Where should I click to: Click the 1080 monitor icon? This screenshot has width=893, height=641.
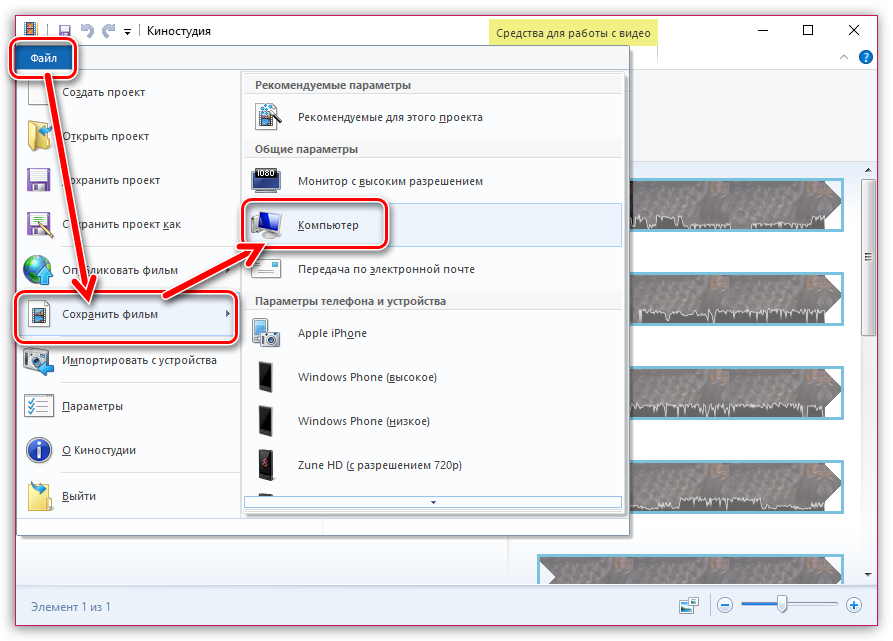click(266, 180)
